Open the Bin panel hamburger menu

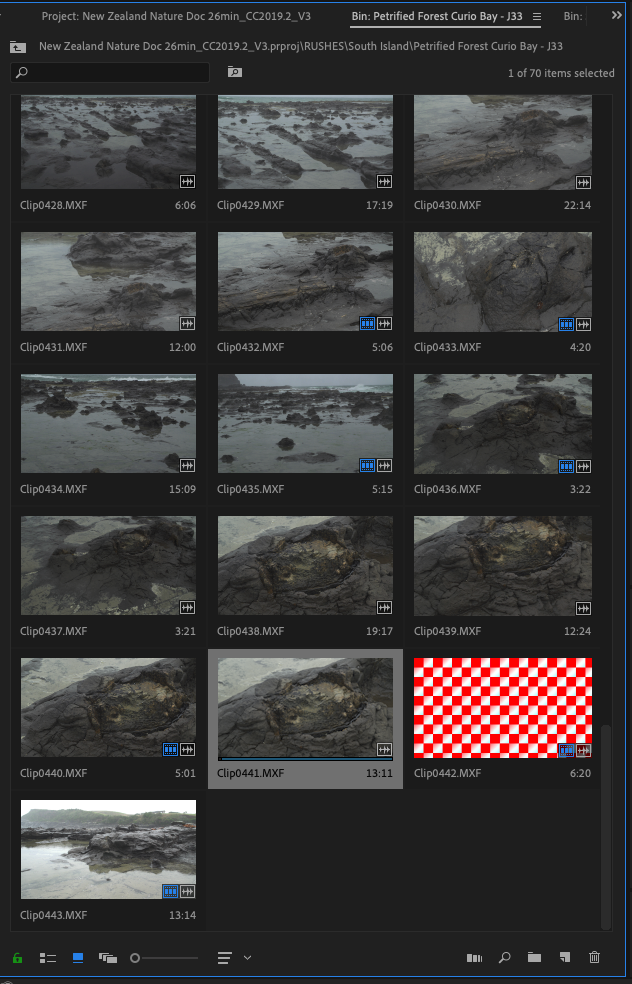537,16
